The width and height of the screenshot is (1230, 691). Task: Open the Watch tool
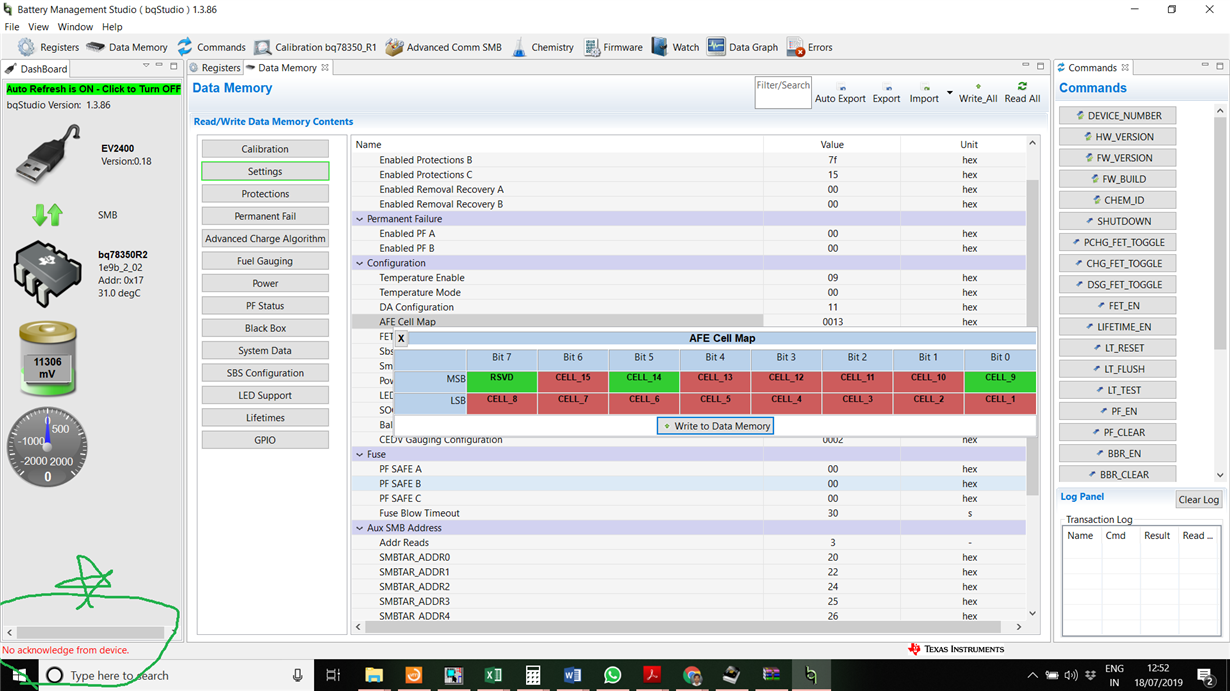pyautogui.click(x=675, y=47)
